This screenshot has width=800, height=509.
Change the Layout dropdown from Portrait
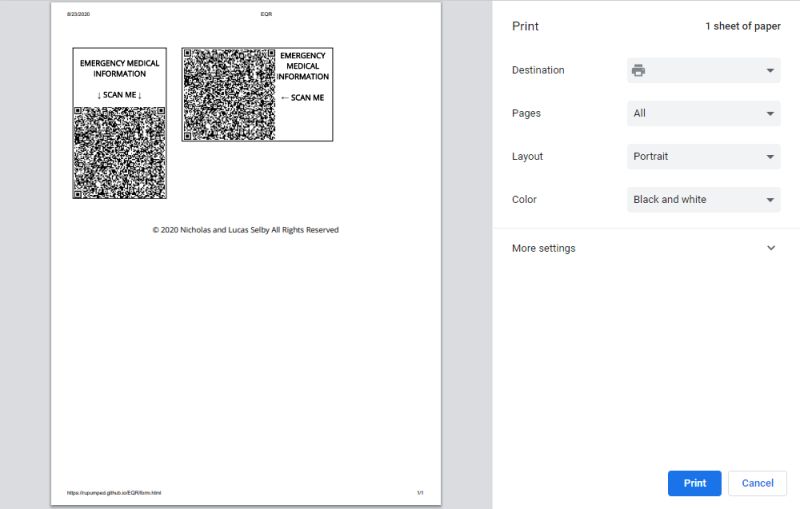[x=704, y=157]
